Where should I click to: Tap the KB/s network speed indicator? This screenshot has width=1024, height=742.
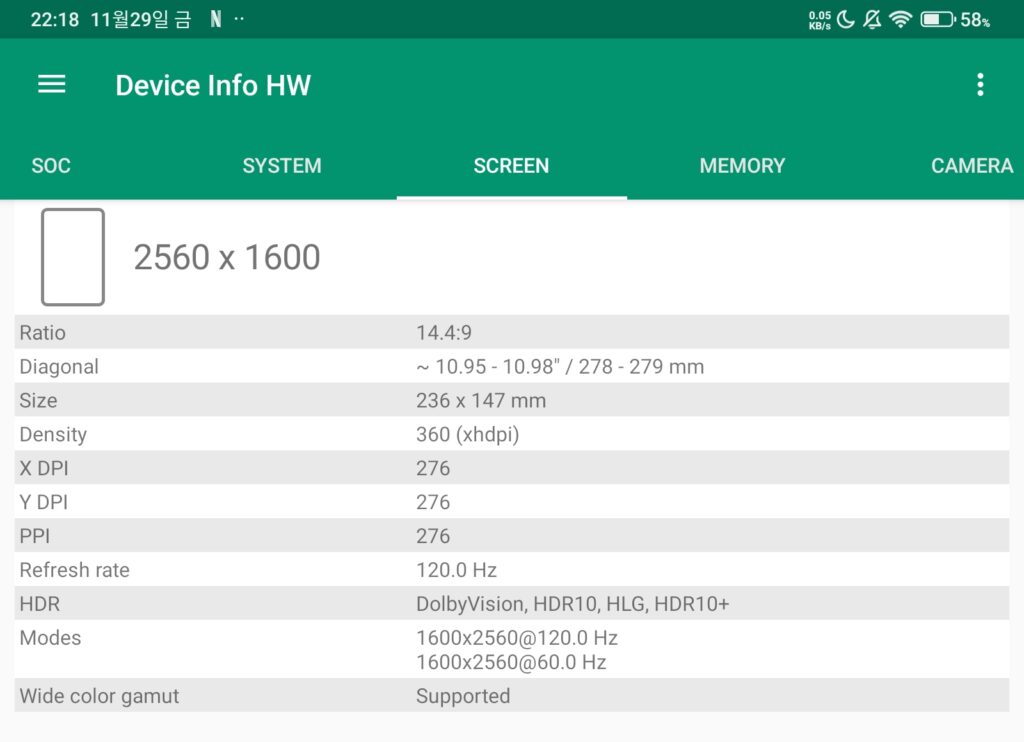coord(820,20)
